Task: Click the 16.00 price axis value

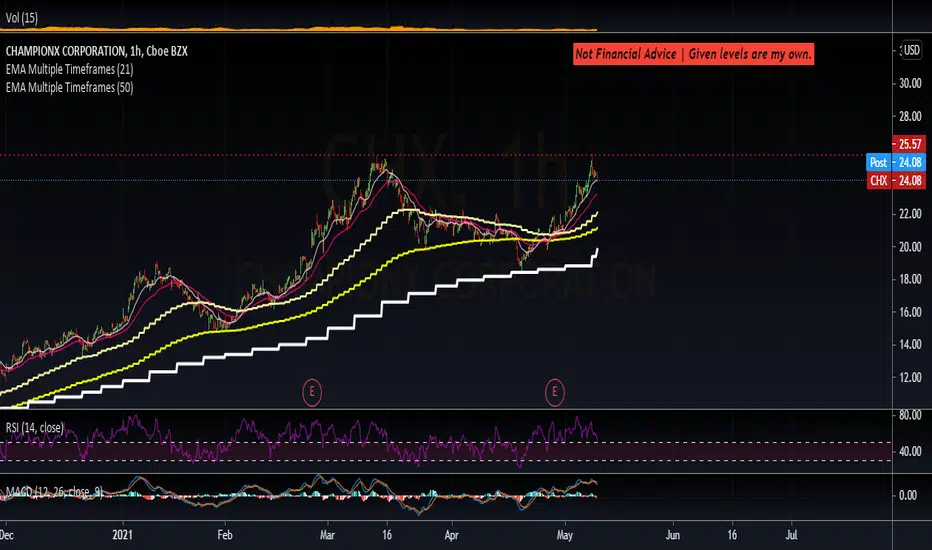Action: tap(910, 312)
